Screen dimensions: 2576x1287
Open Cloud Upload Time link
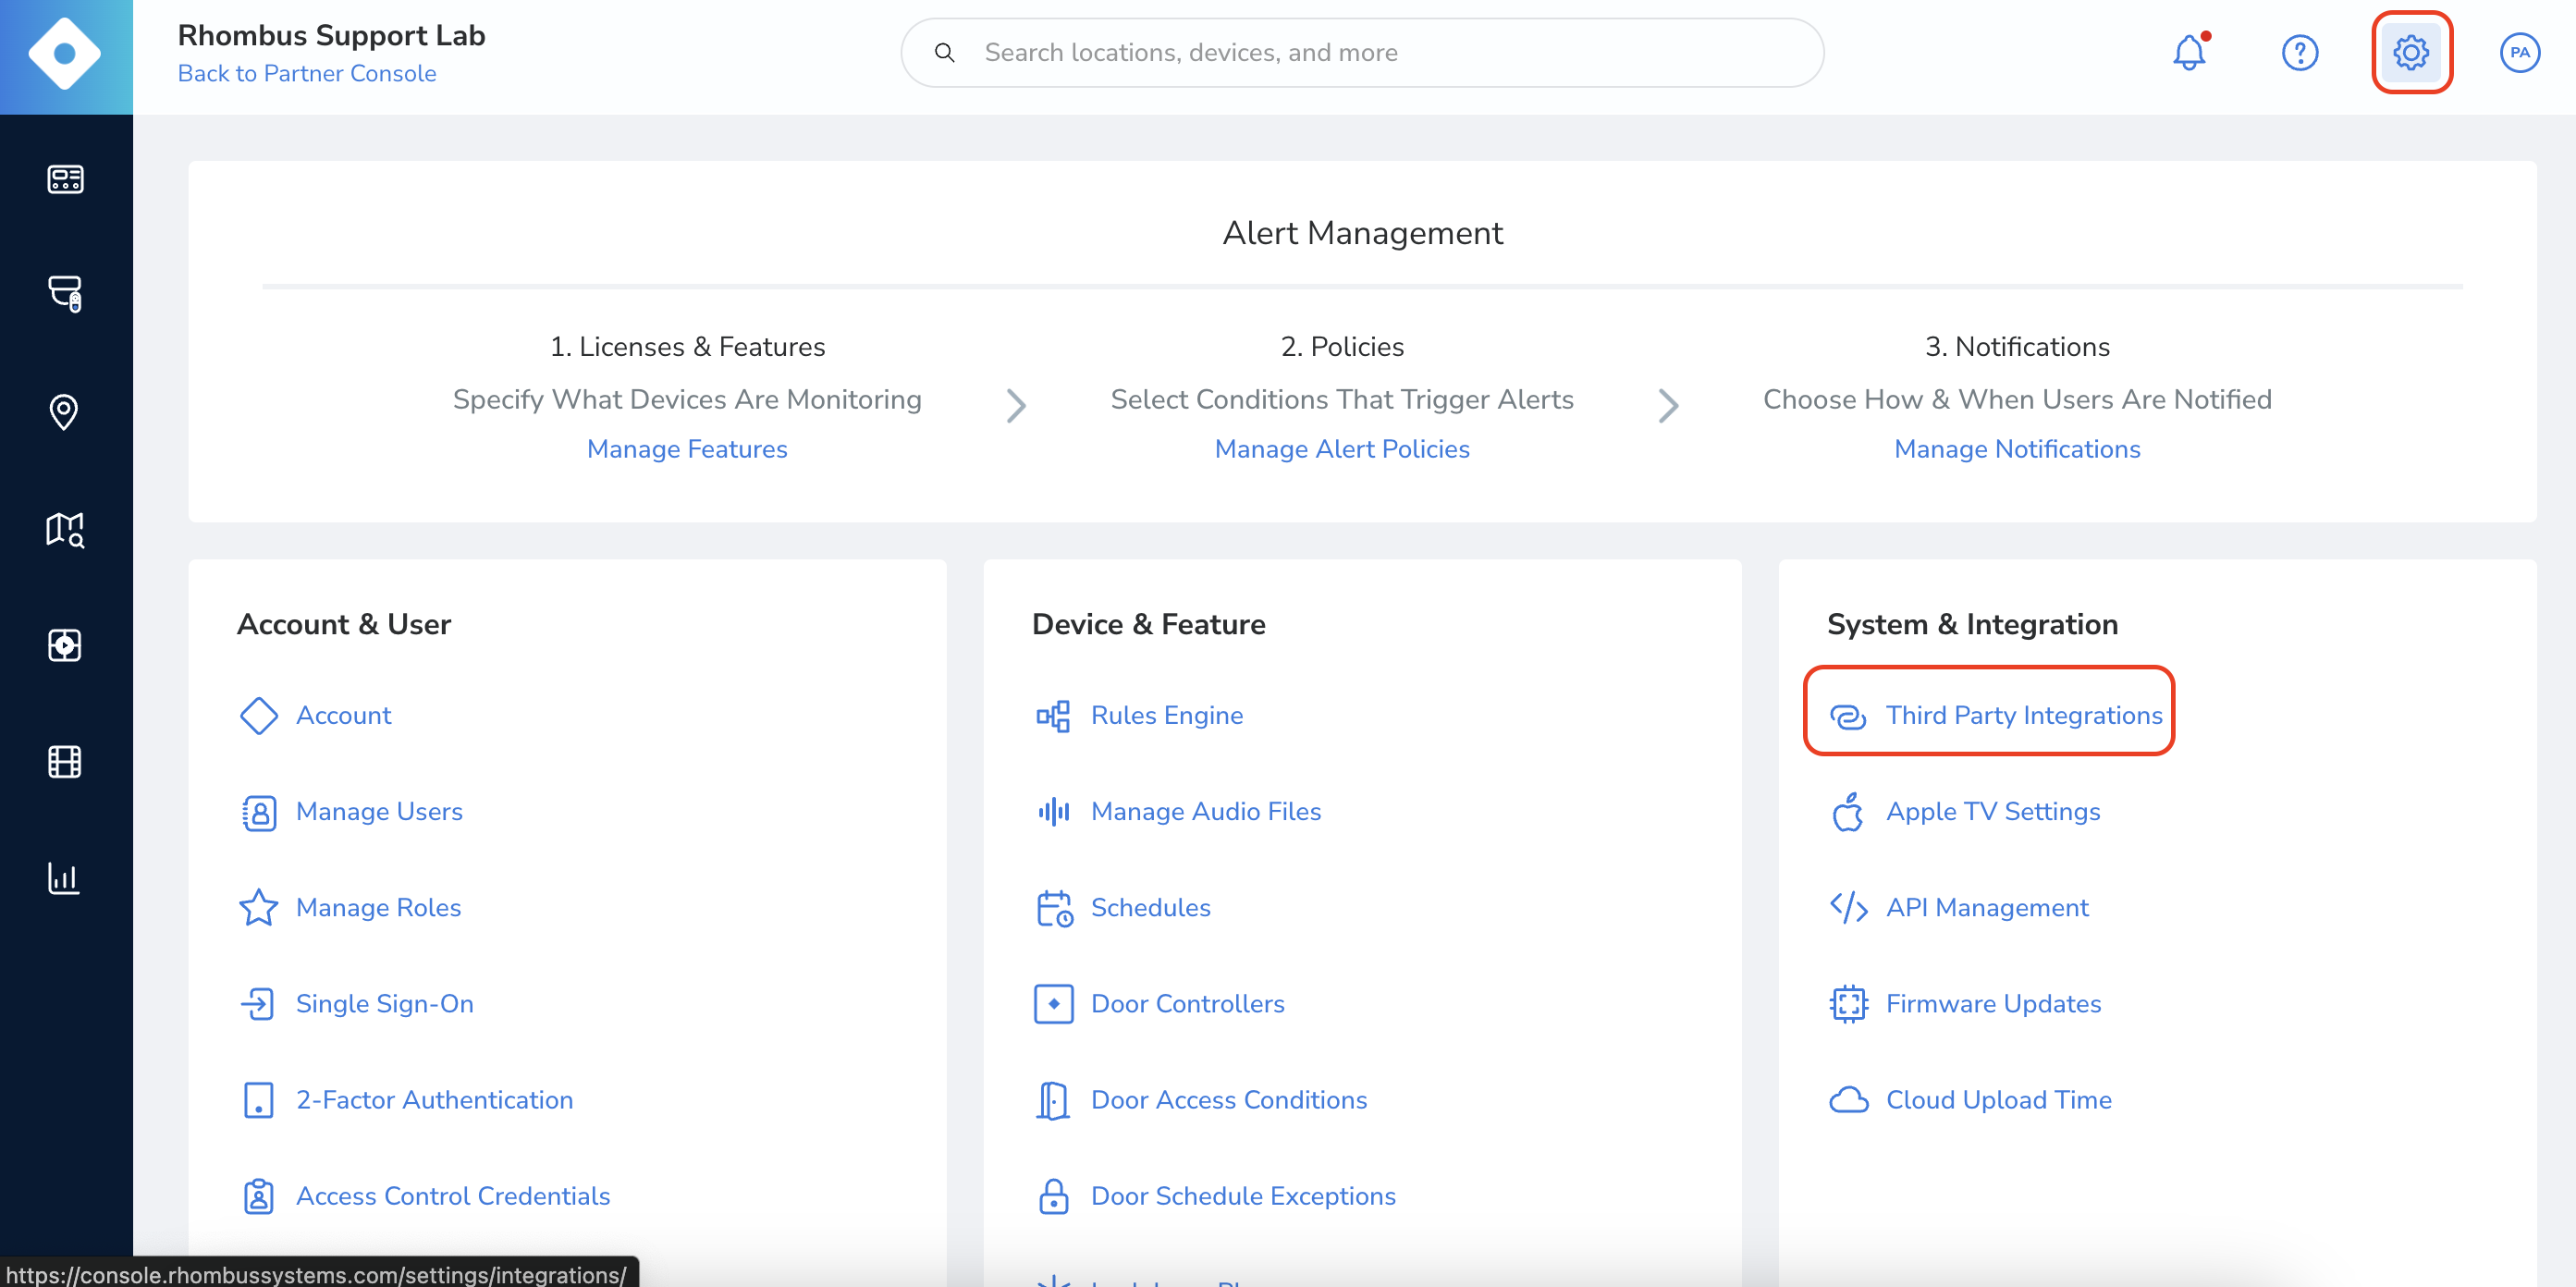coord(1998,1100)
